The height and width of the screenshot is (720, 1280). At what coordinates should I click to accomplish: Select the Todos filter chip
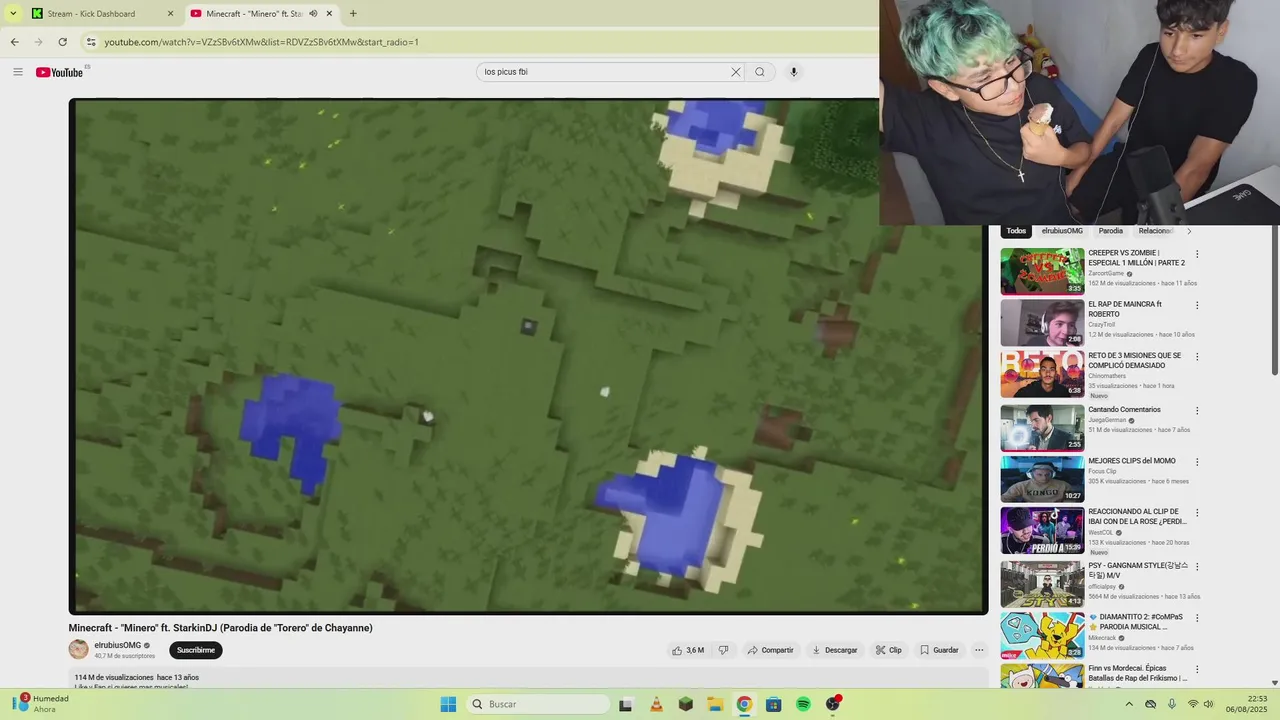coord(1016,231)
